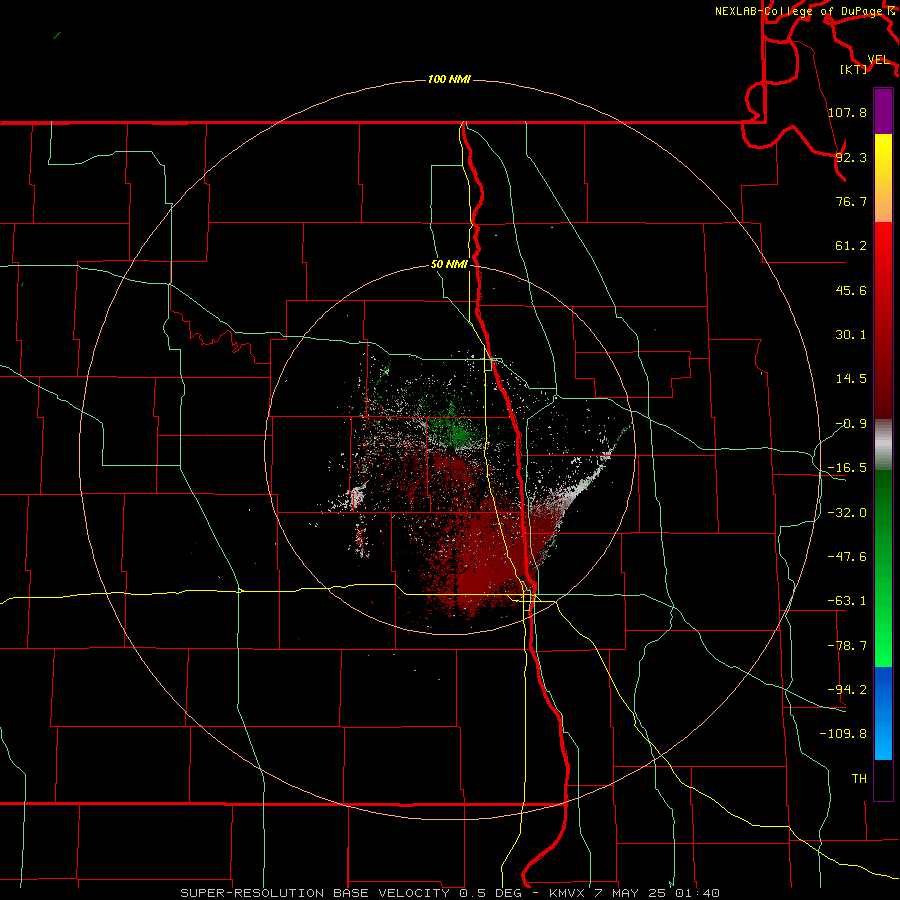Click the [KT] units label
900x900 pixels.
click(854, 69)
